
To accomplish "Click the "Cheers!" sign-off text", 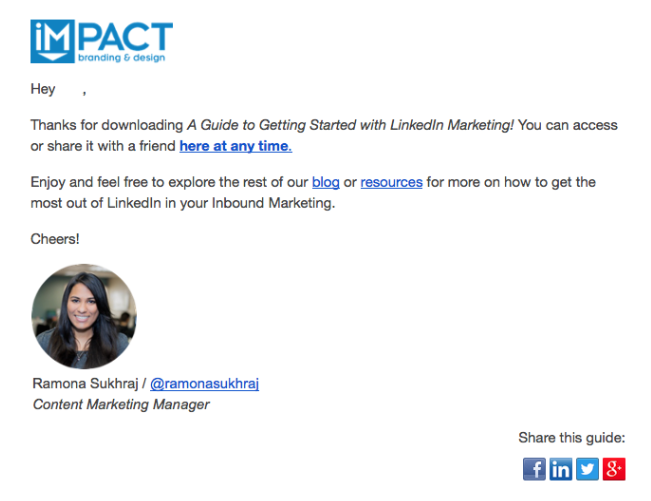I will (55, 239).
